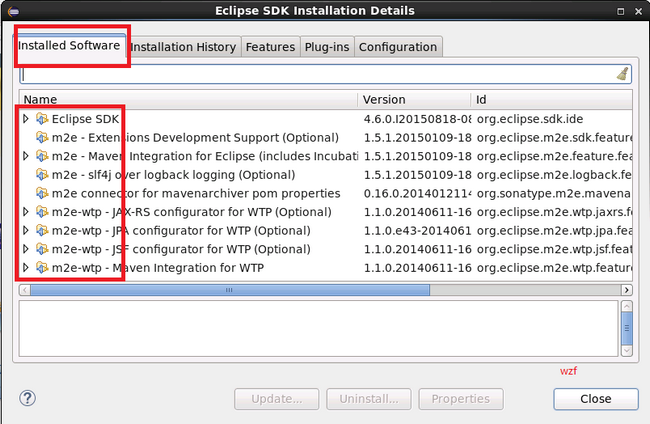Sort the list by Name column header
This screenshot has width=650, height=424.
point(189,99)
